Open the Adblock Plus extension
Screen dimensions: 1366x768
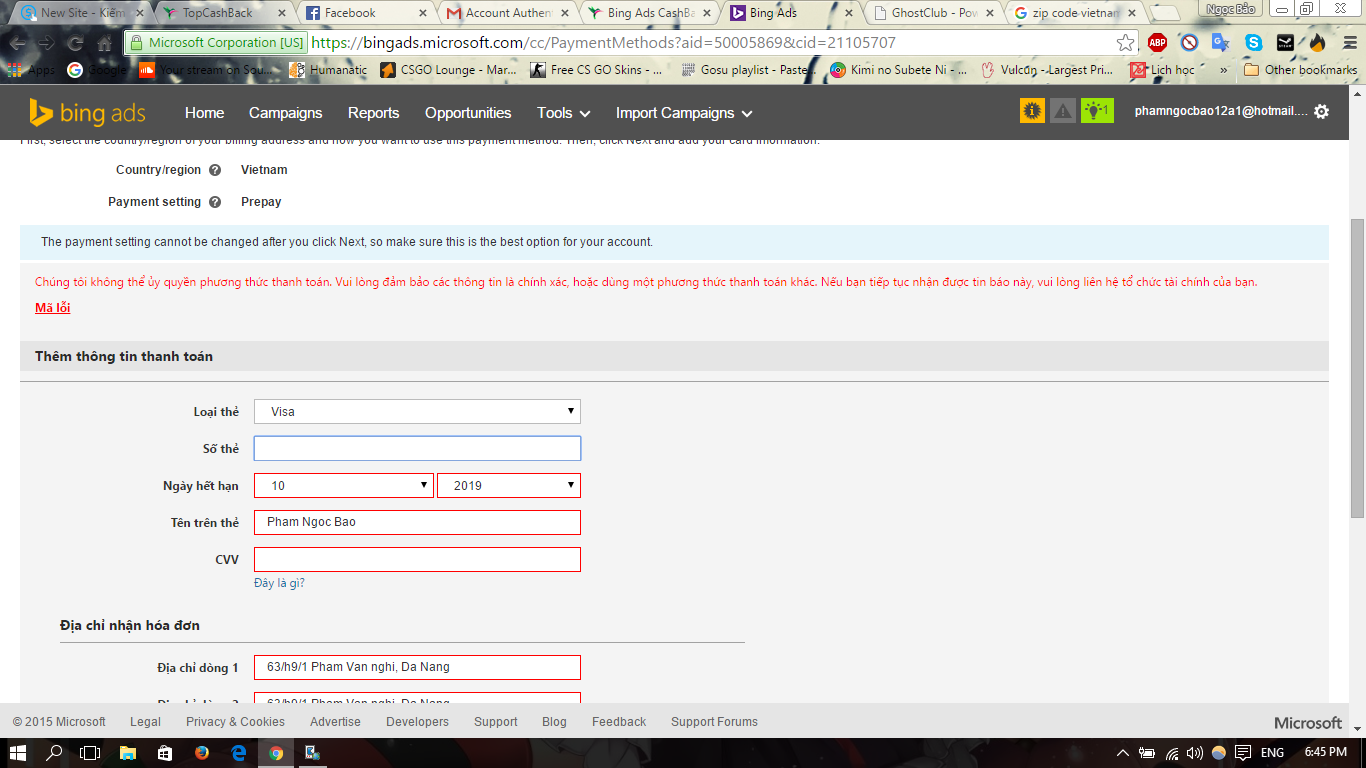point(1157,43)
